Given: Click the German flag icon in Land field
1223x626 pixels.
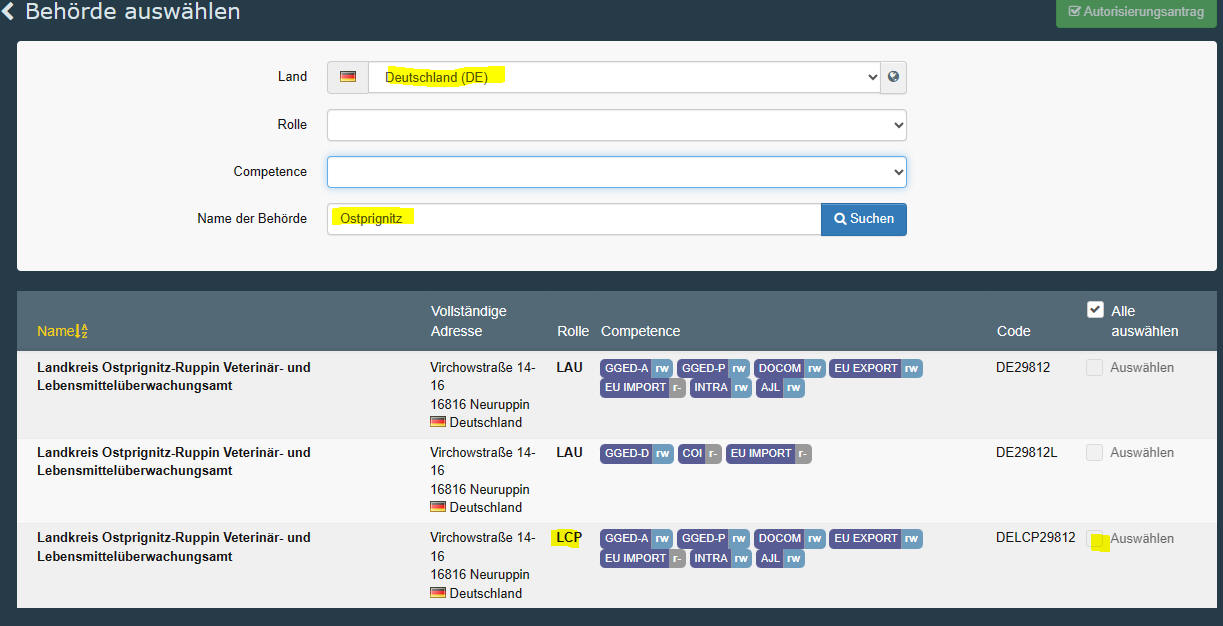Looking at the screenshot, I should coord(348,76).
